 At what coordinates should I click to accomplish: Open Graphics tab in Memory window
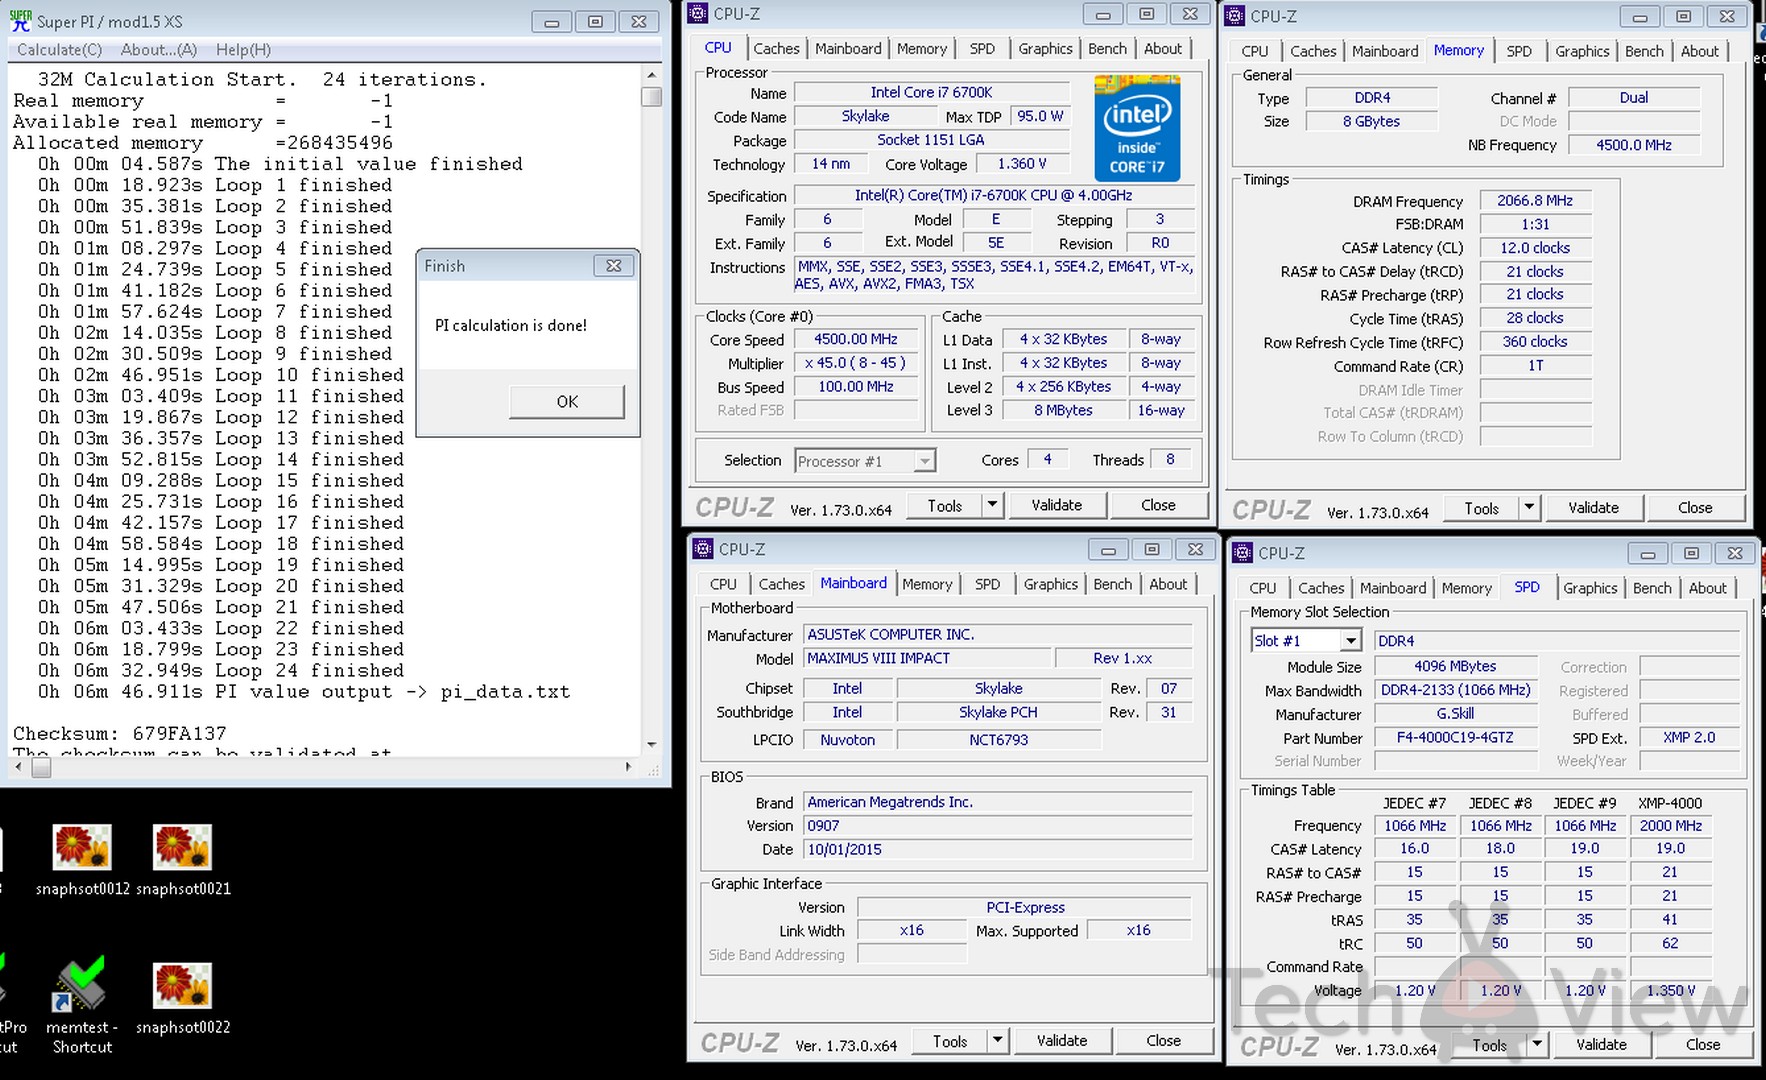tap(1582, 51)
